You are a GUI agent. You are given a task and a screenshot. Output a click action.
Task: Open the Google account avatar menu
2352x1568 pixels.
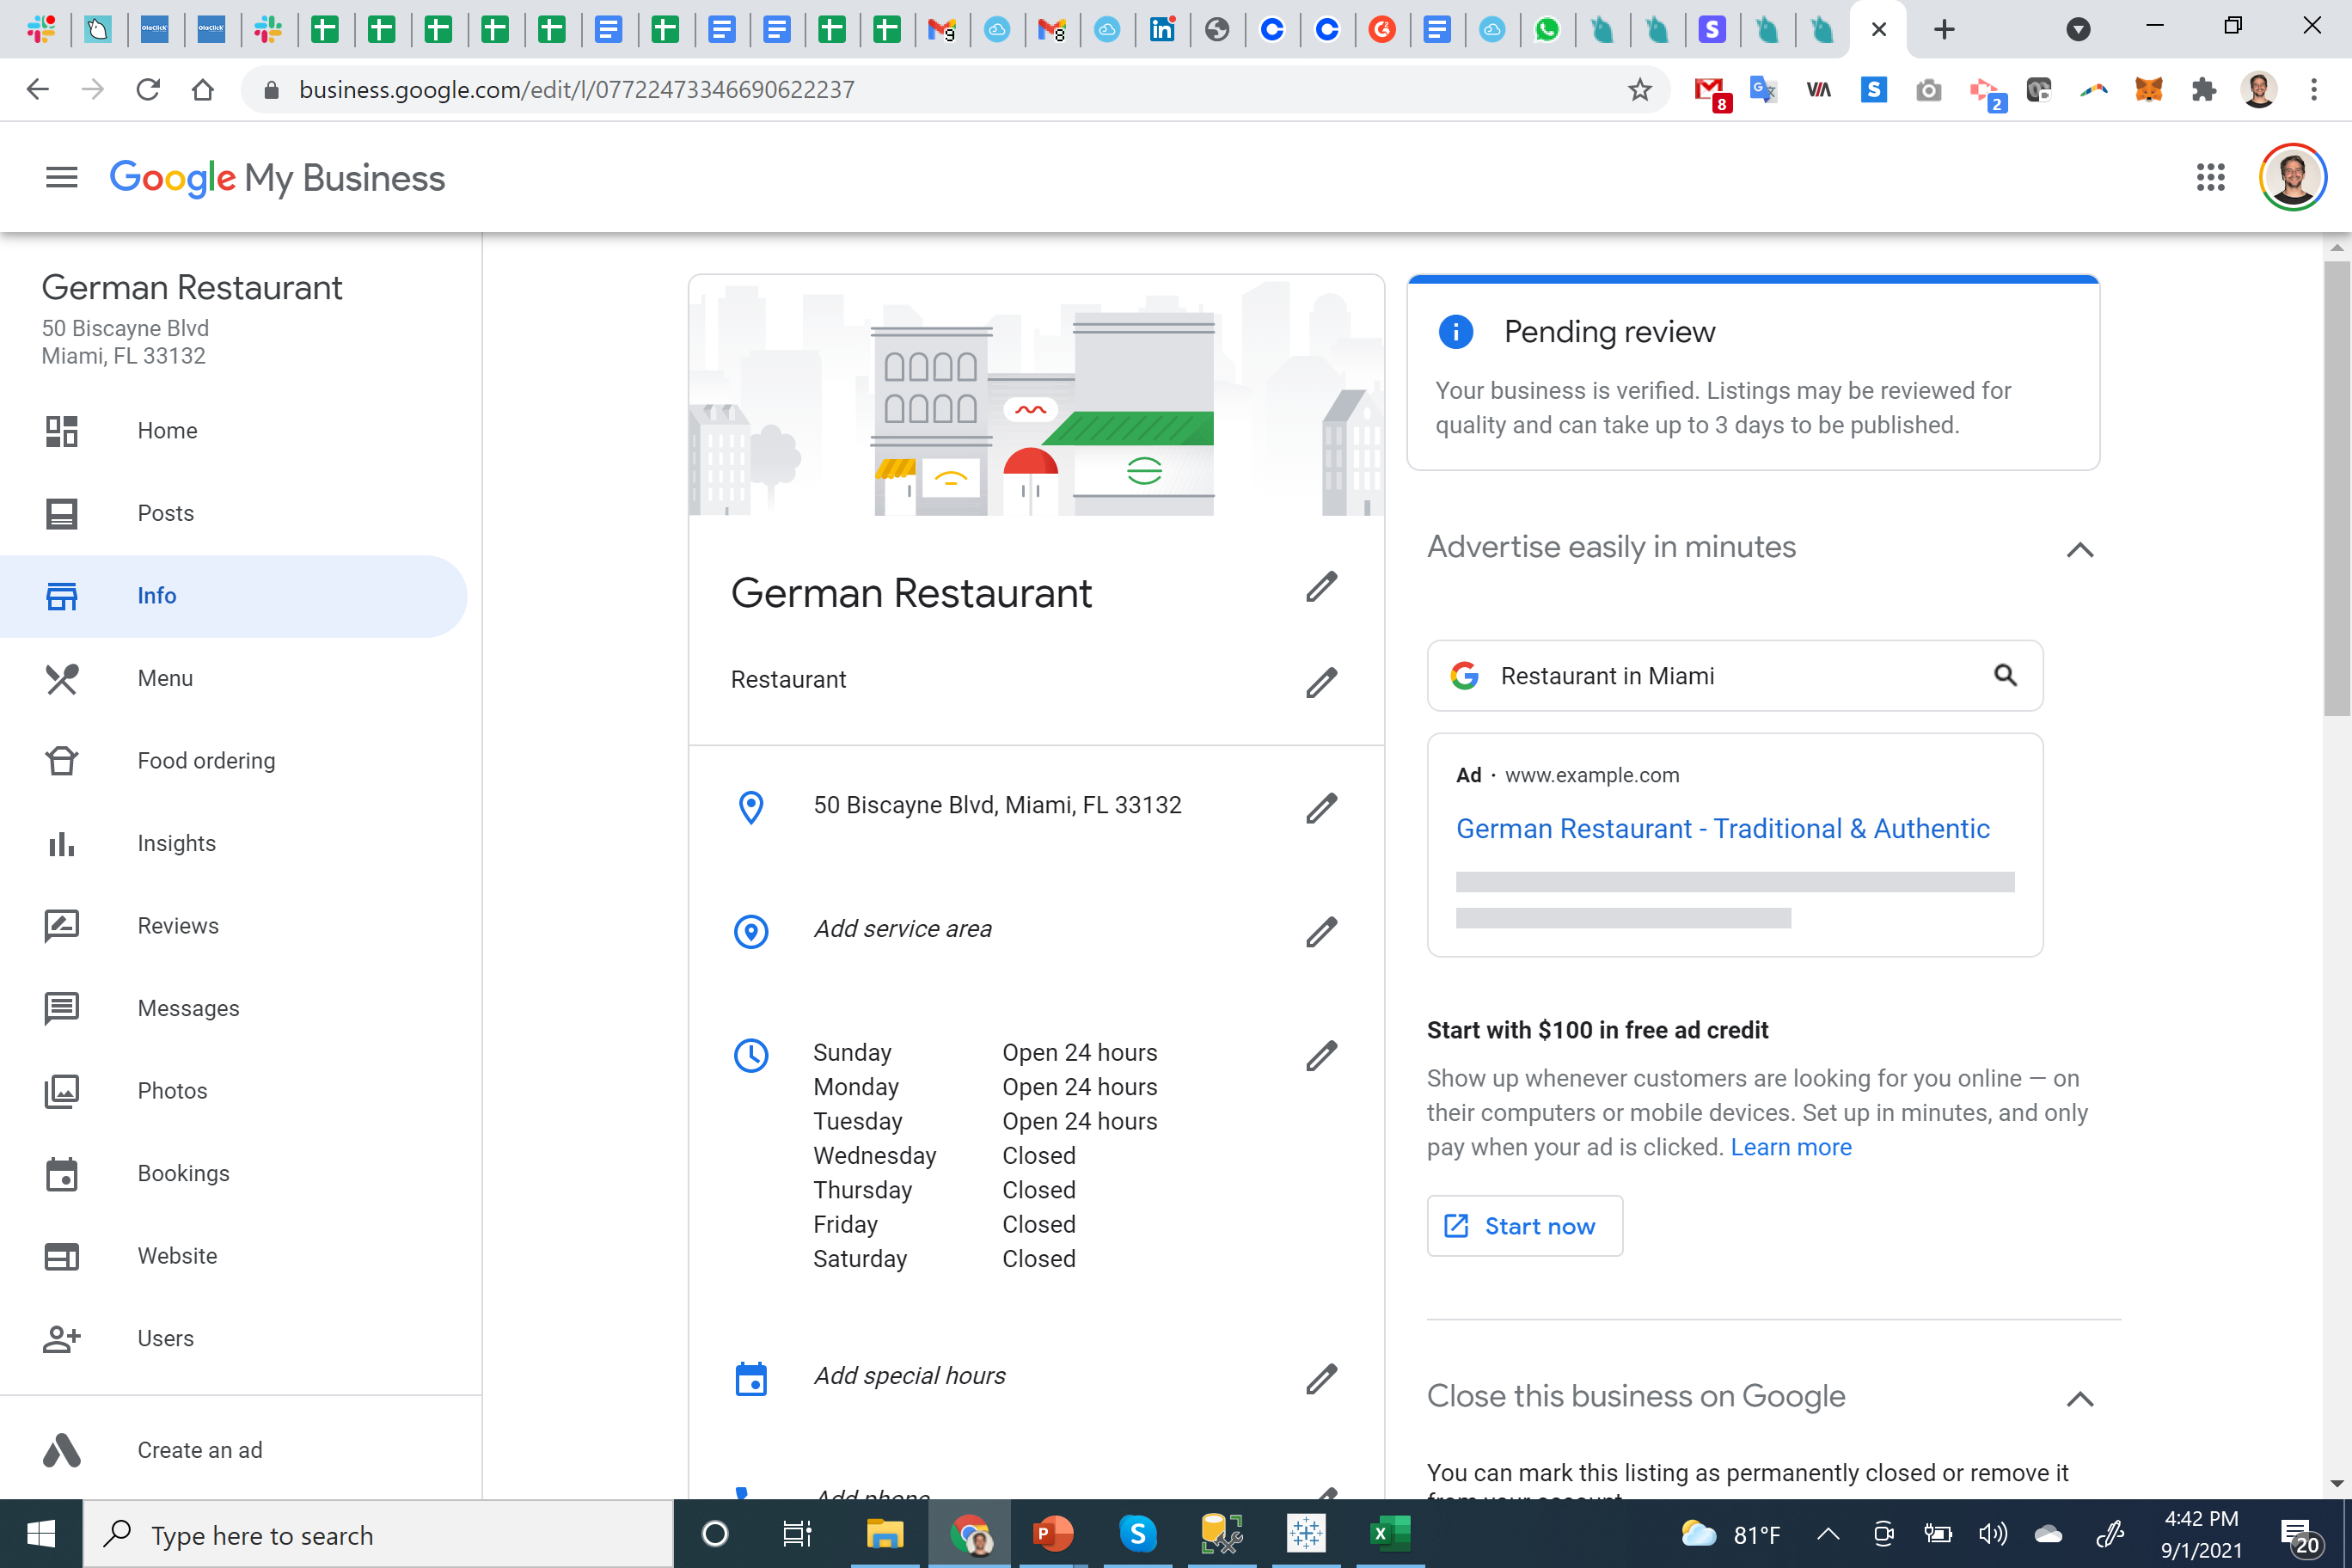2293,178
